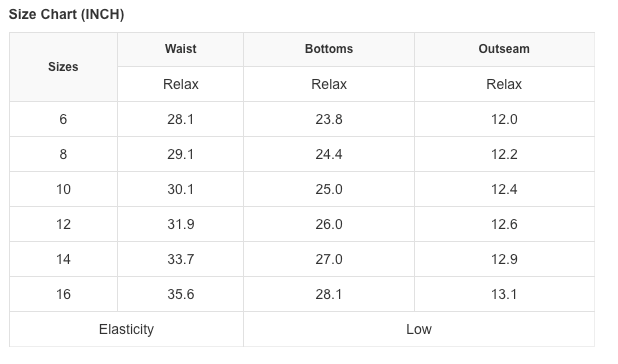Click the size 16 row label
This screenshot has width=618, height=364.
coord(63,295)
